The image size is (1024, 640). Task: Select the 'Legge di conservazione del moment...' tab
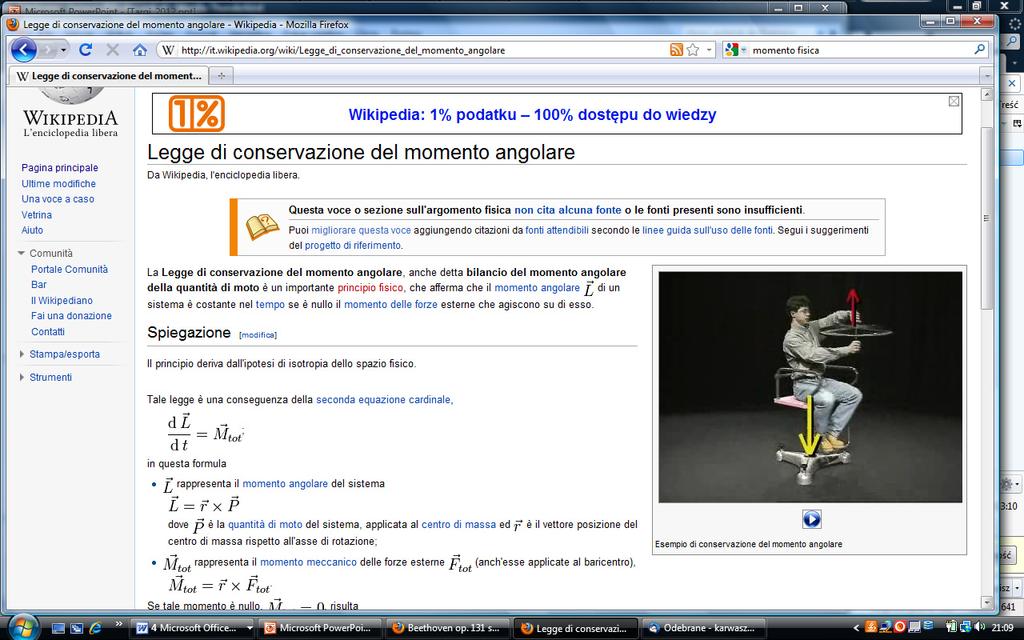pyautogui.click(x=108, y=76)
